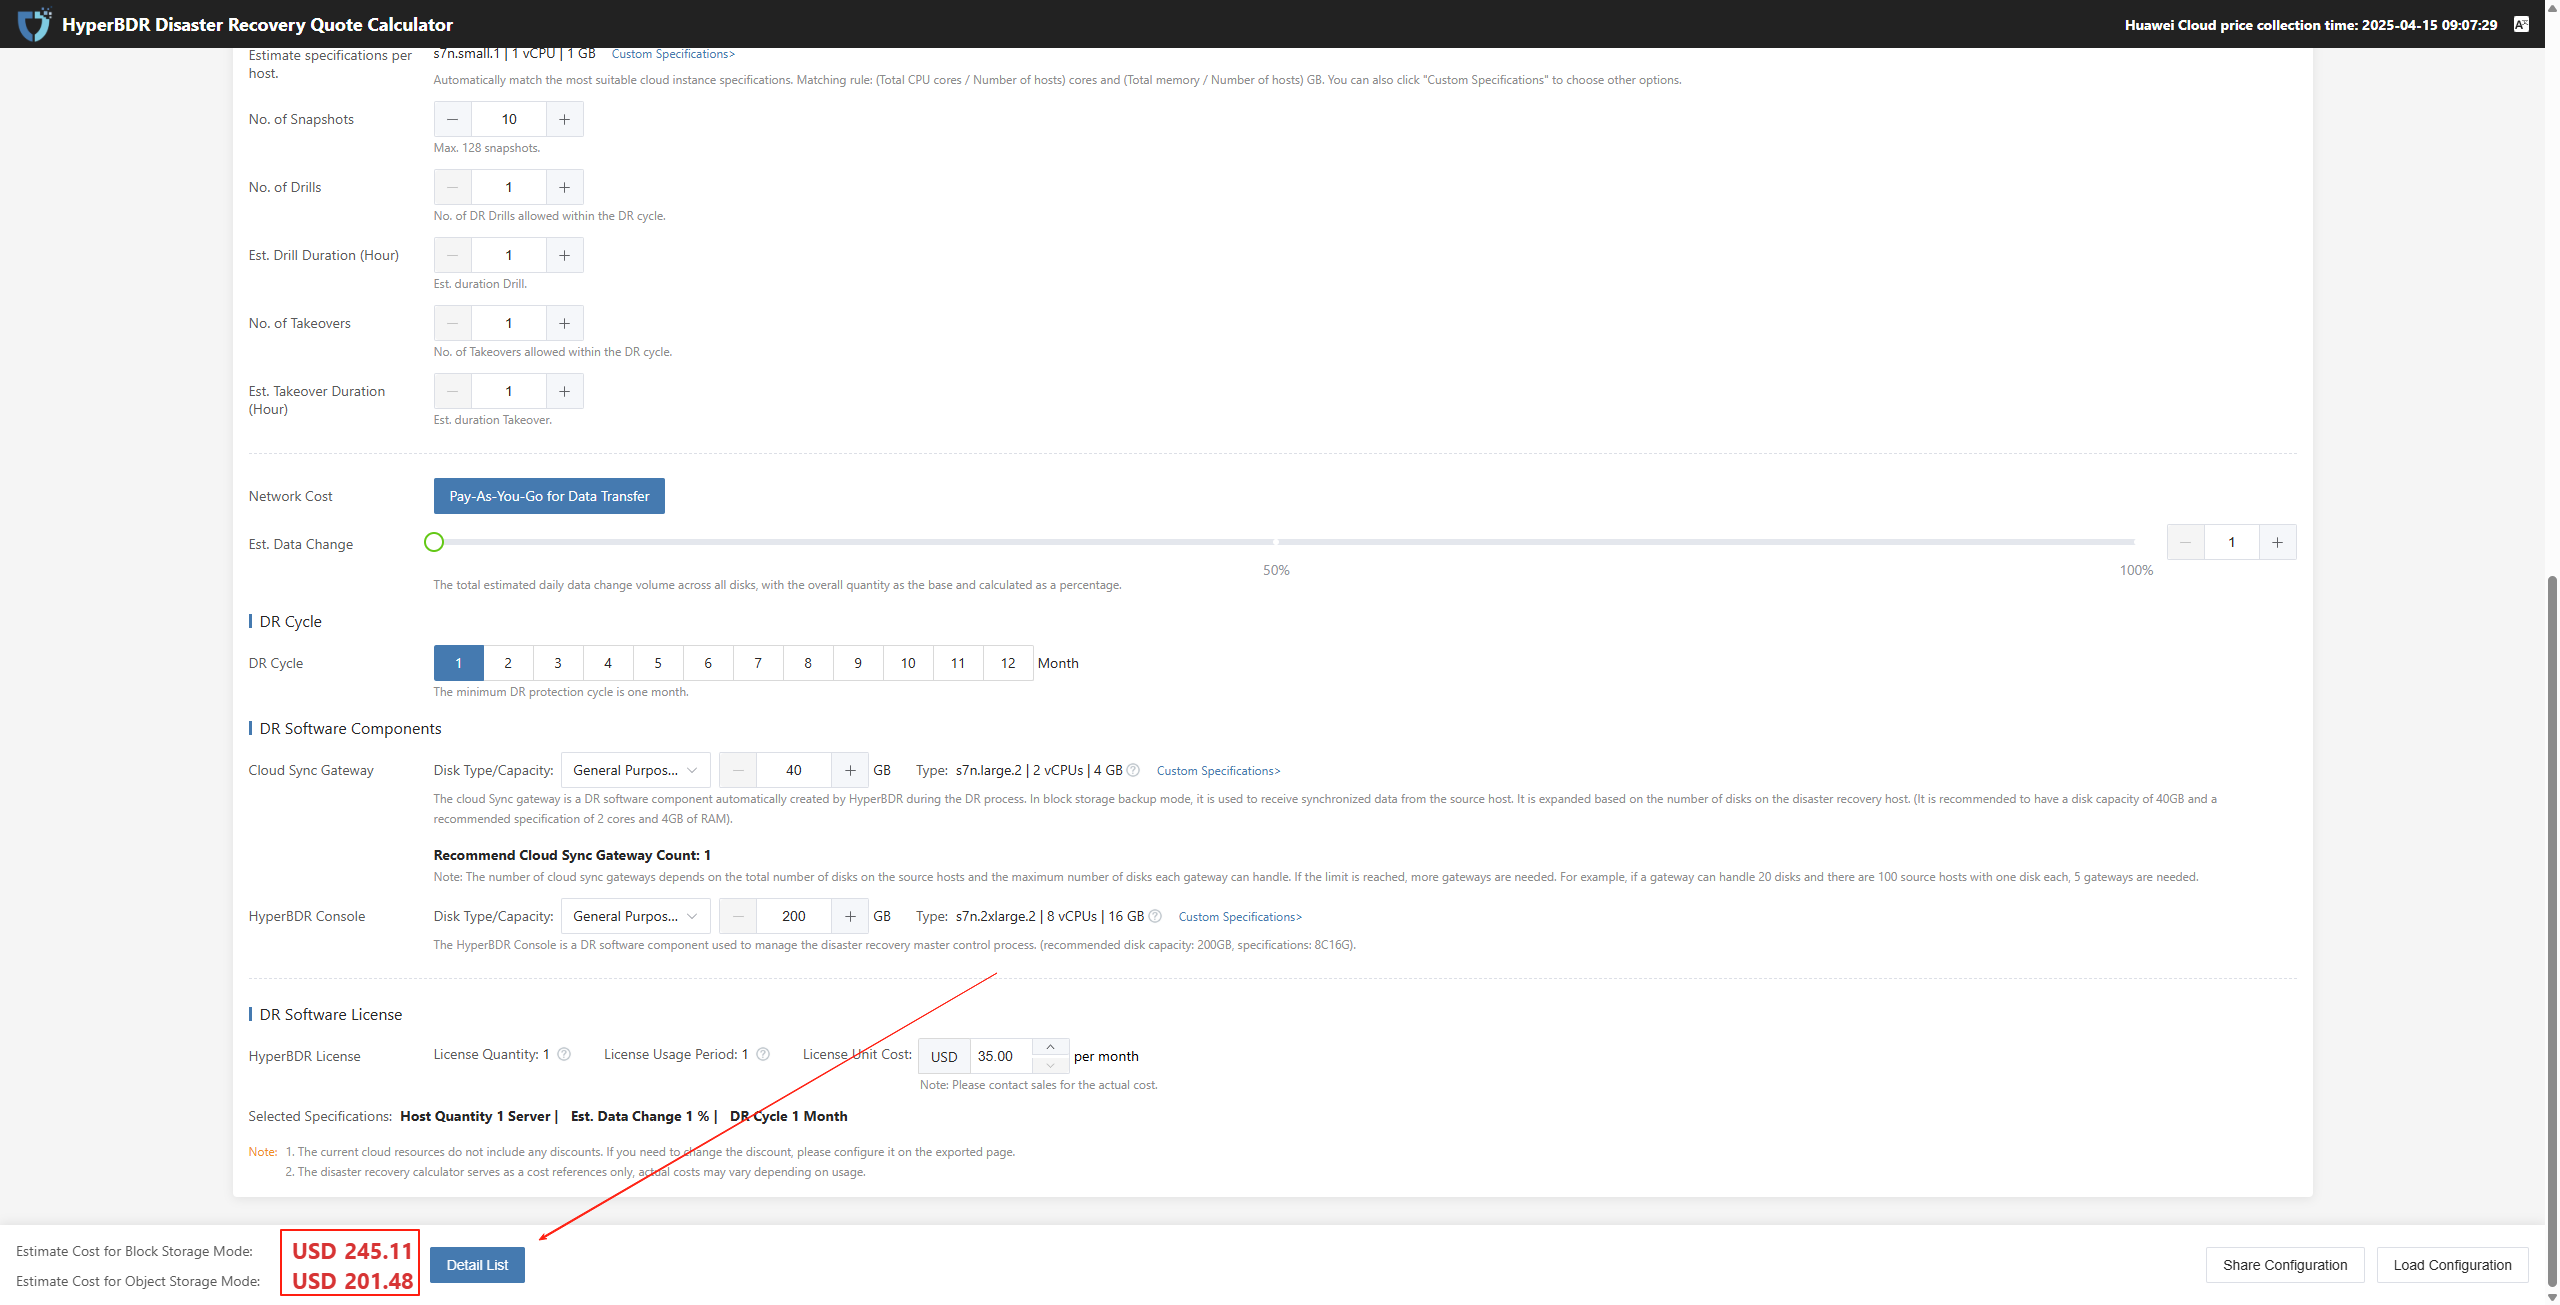This screenshot has width=2560, height=1305.
Task: Click the USD 201.48 object storage estimate
Action: [x=352, y=1281]
